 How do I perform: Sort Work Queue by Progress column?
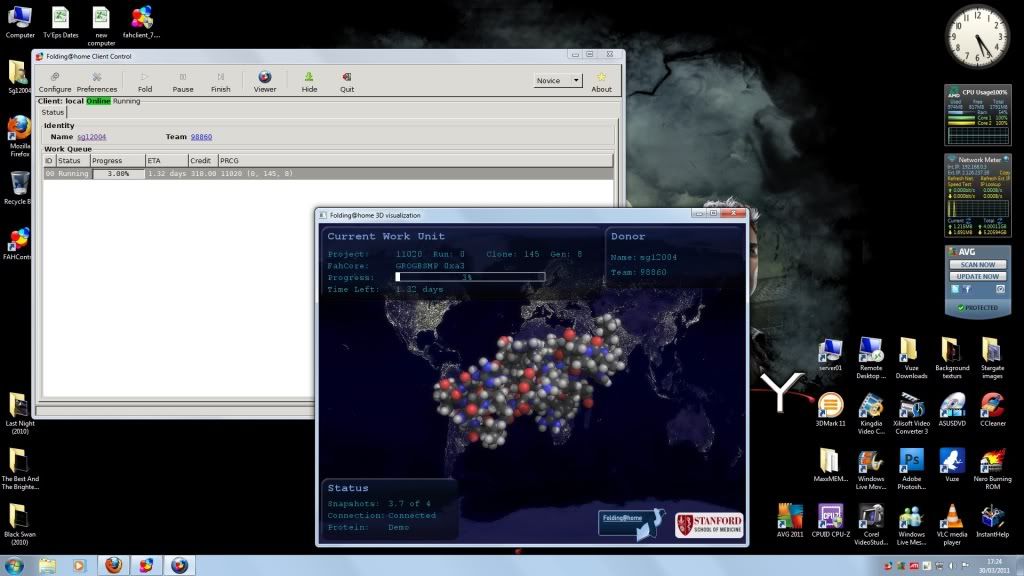point(118,161)
